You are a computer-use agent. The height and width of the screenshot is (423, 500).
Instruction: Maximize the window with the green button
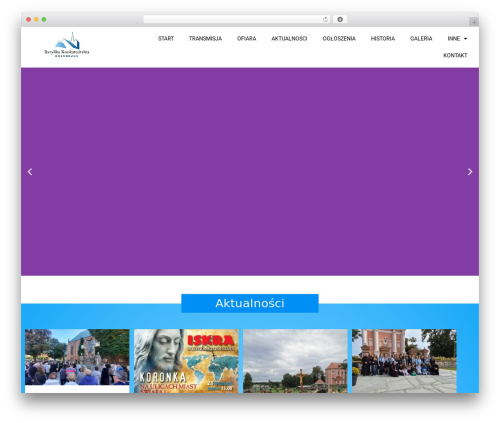click(44, 20)
